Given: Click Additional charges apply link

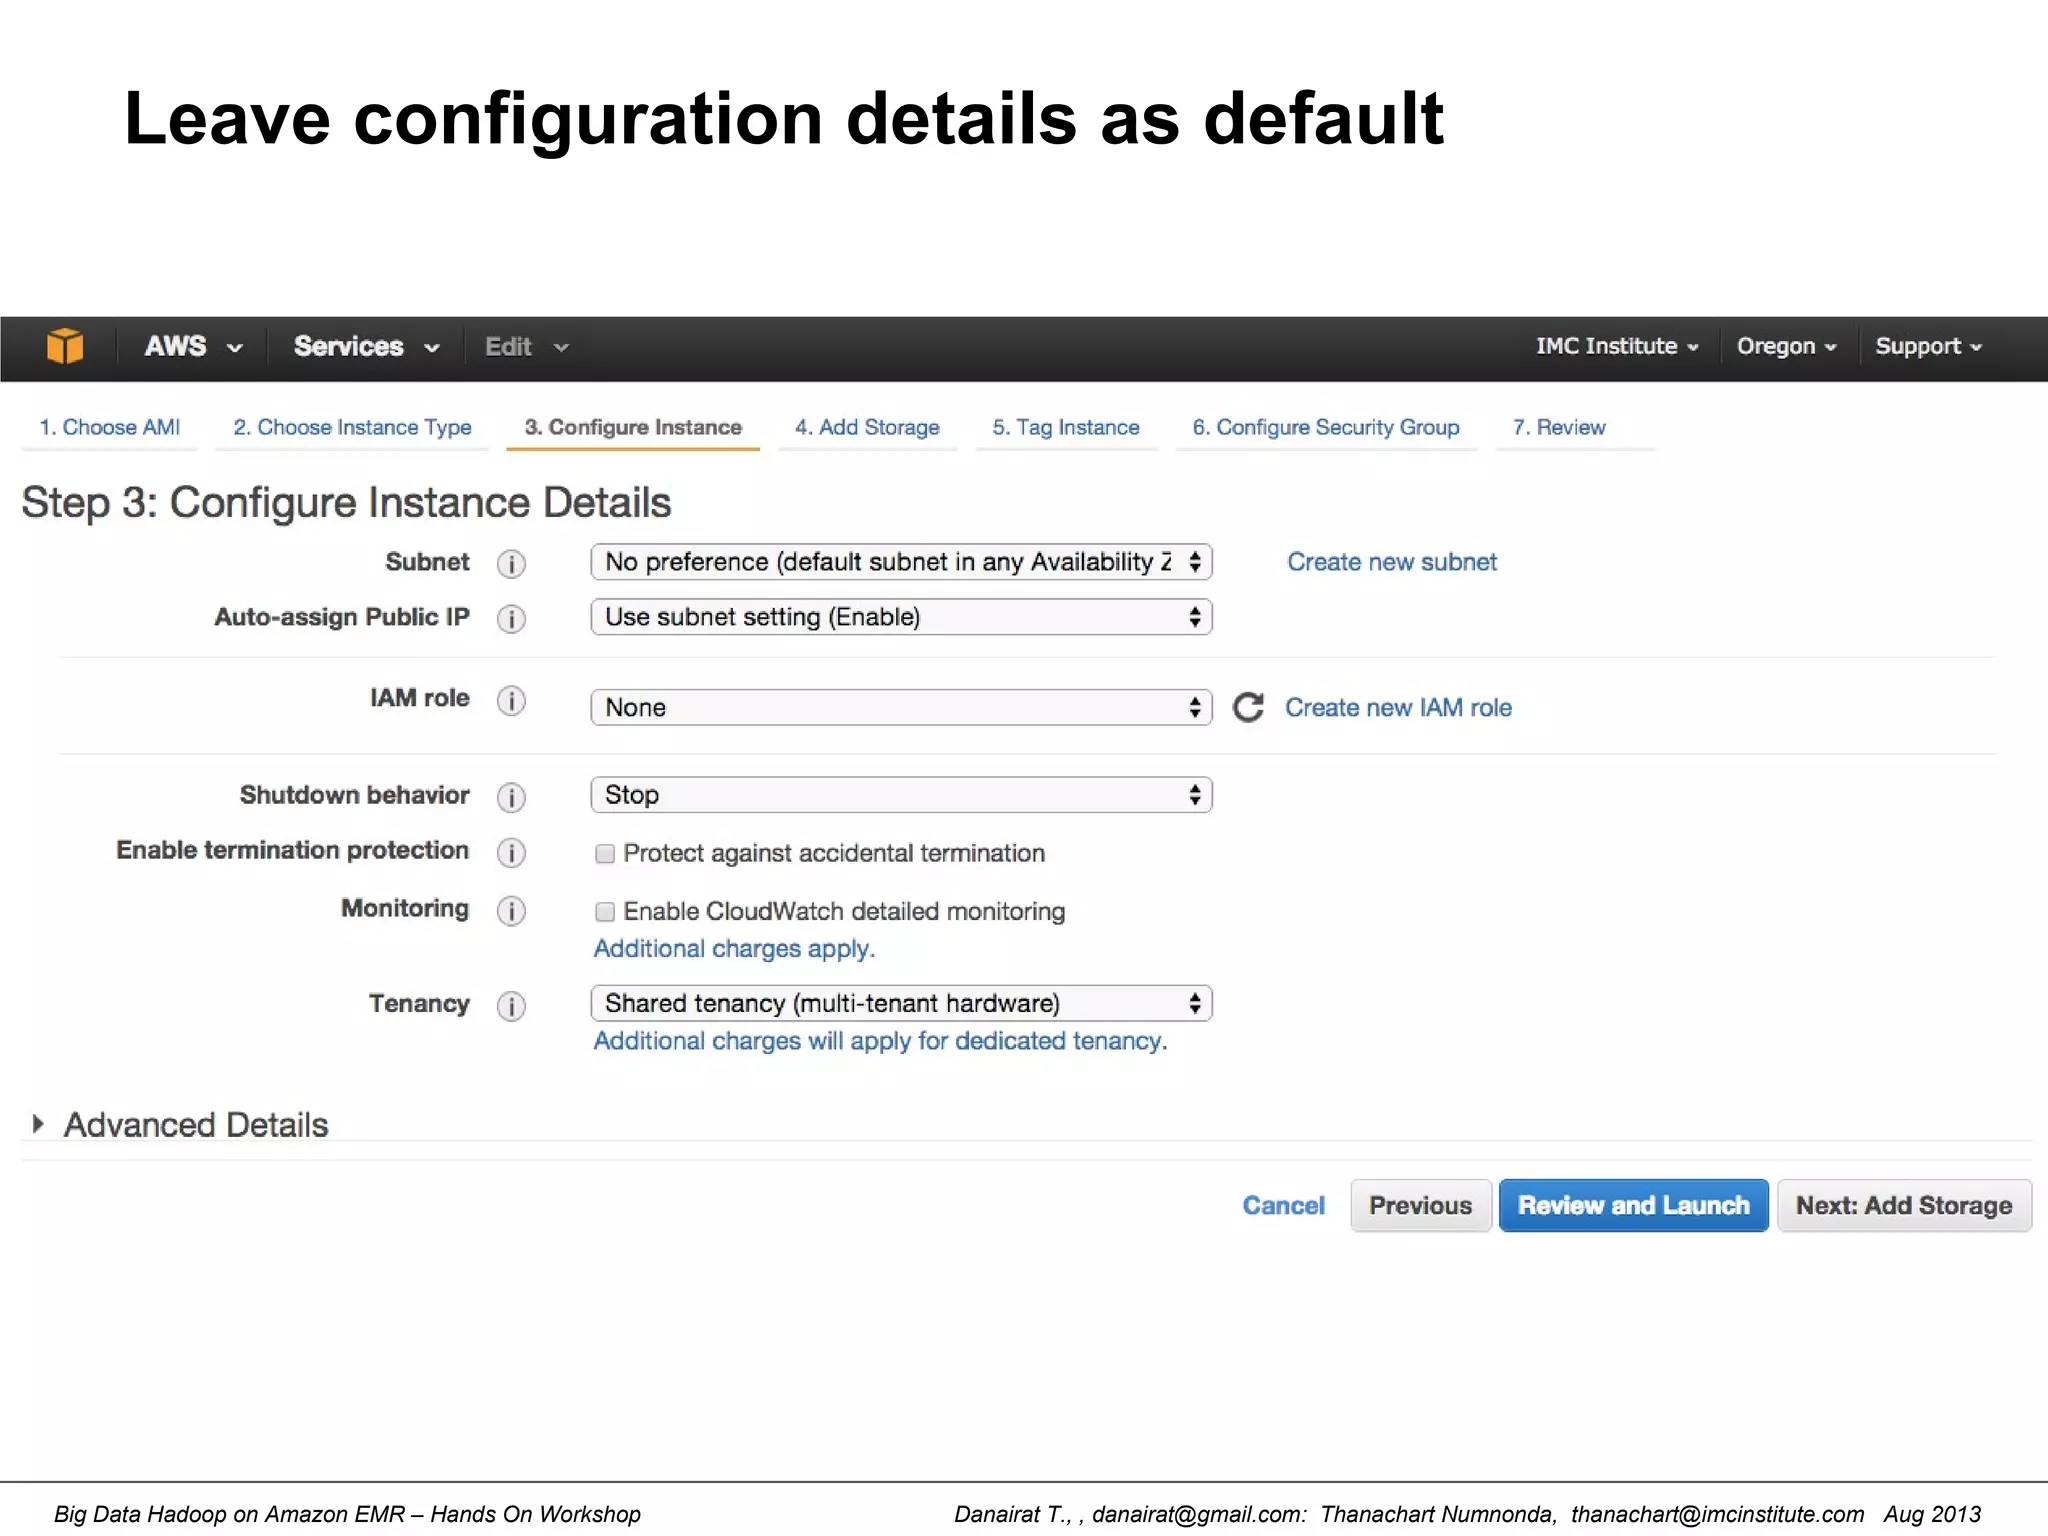Looking at the screenshot, I should click(x=734, y=948).
